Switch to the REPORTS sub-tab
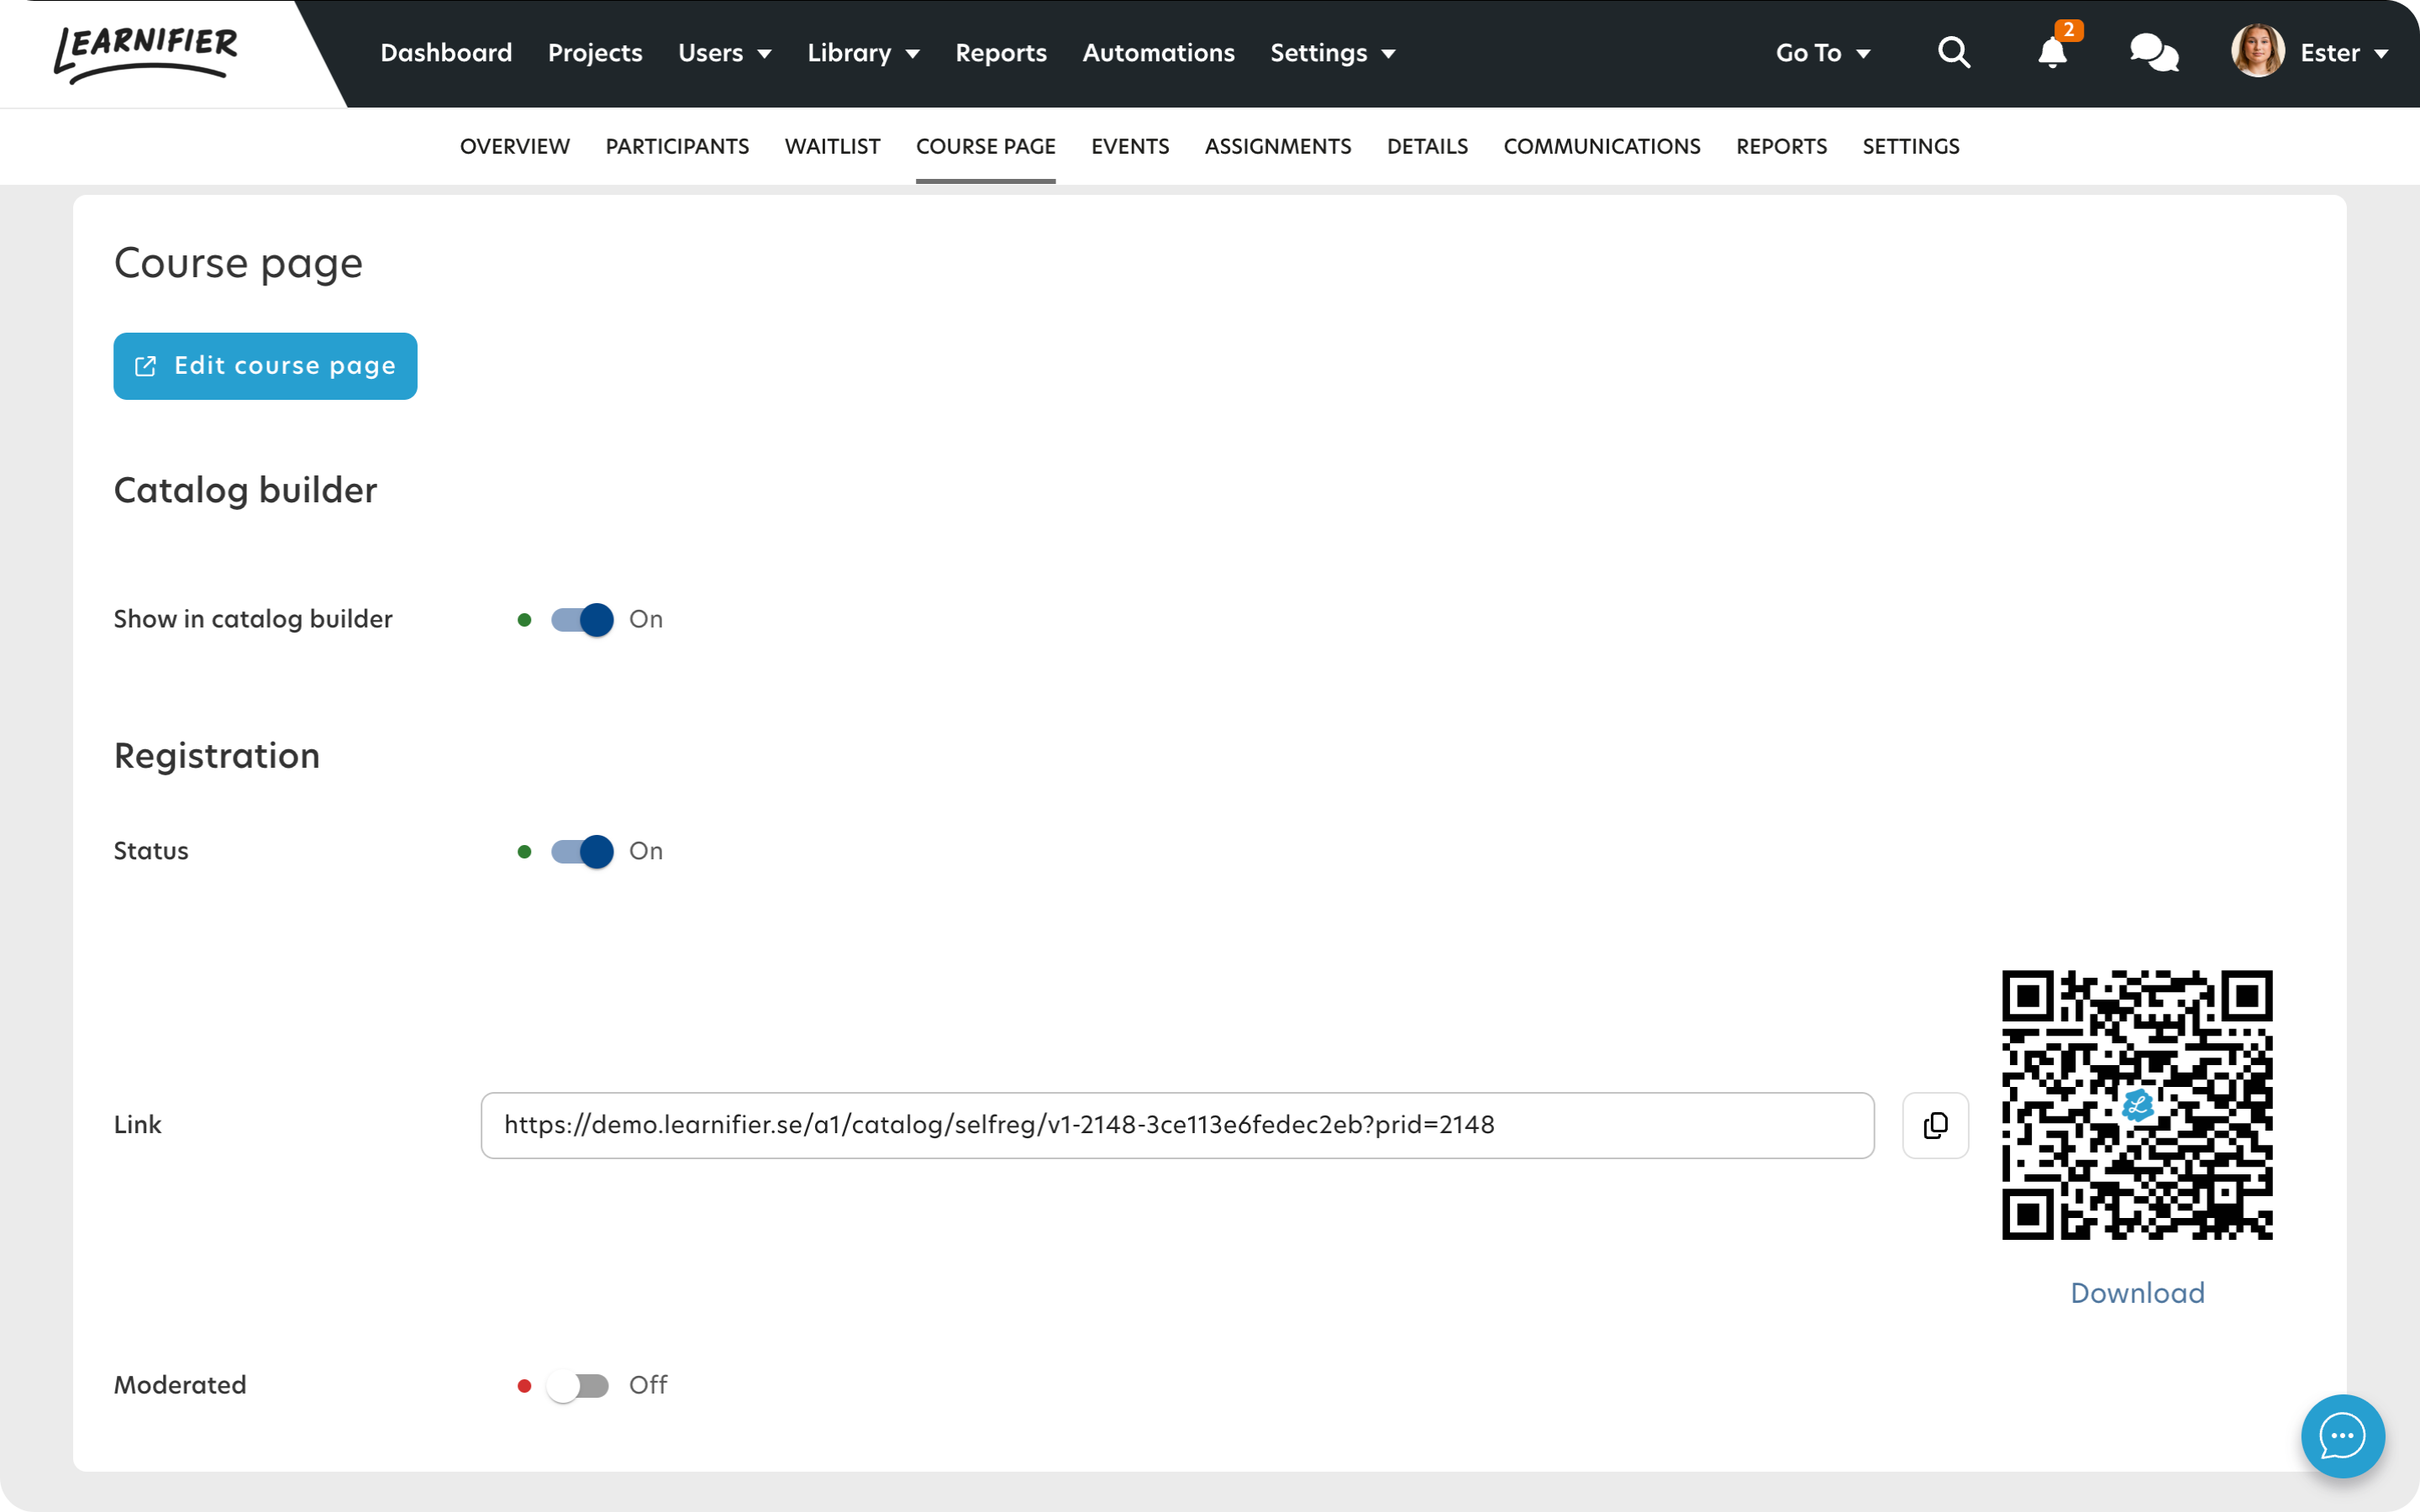The image size is (2420, 1512). click(1781, 146)
